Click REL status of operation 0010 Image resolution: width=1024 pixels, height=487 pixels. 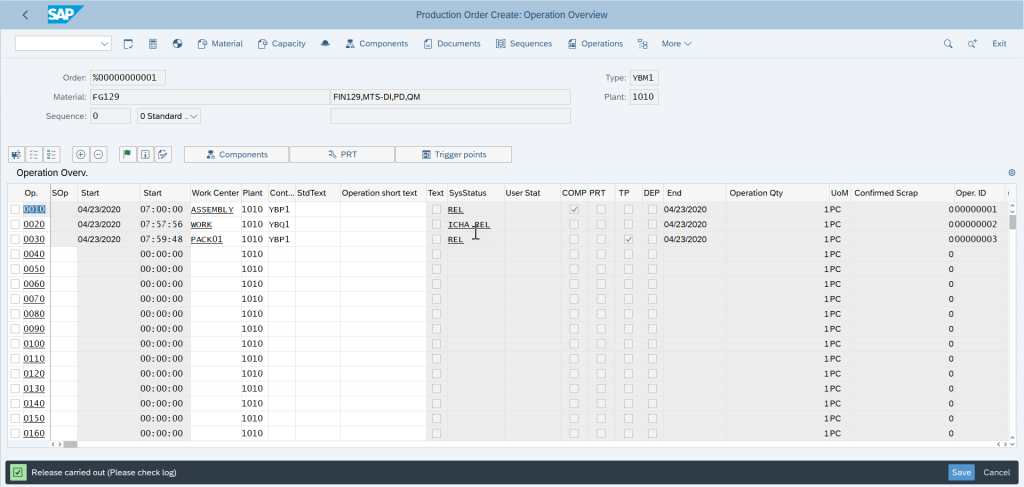point(456,210)
